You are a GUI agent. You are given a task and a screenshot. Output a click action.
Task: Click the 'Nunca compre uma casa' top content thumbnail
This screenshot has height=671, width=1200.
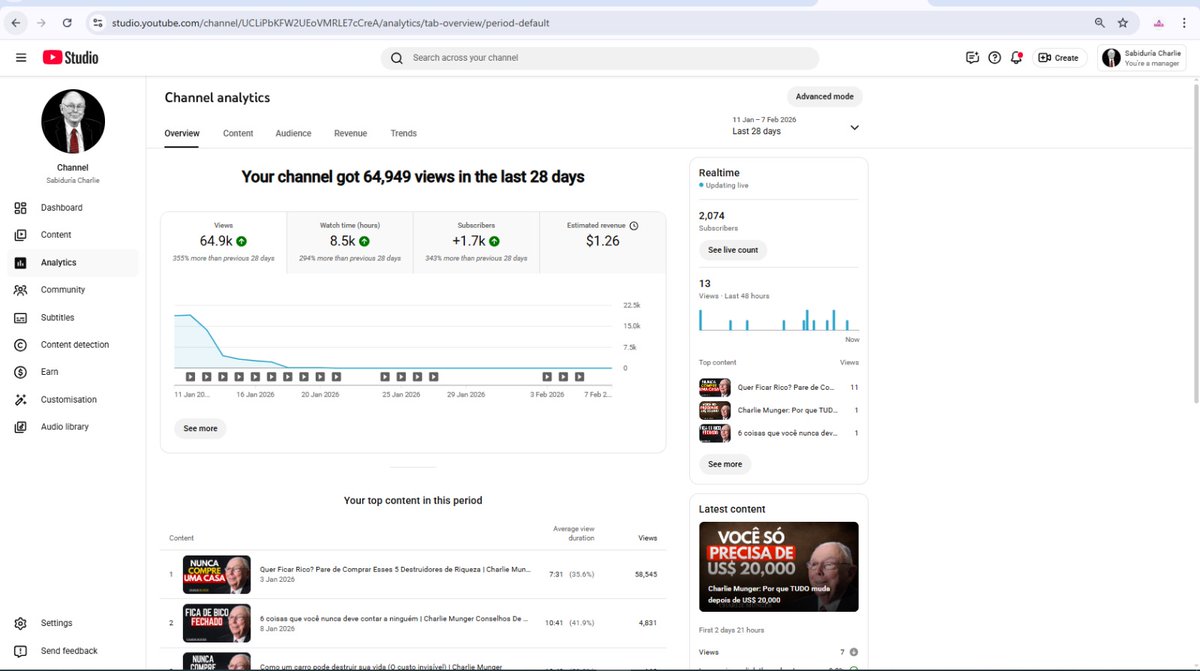coord(217,575)
